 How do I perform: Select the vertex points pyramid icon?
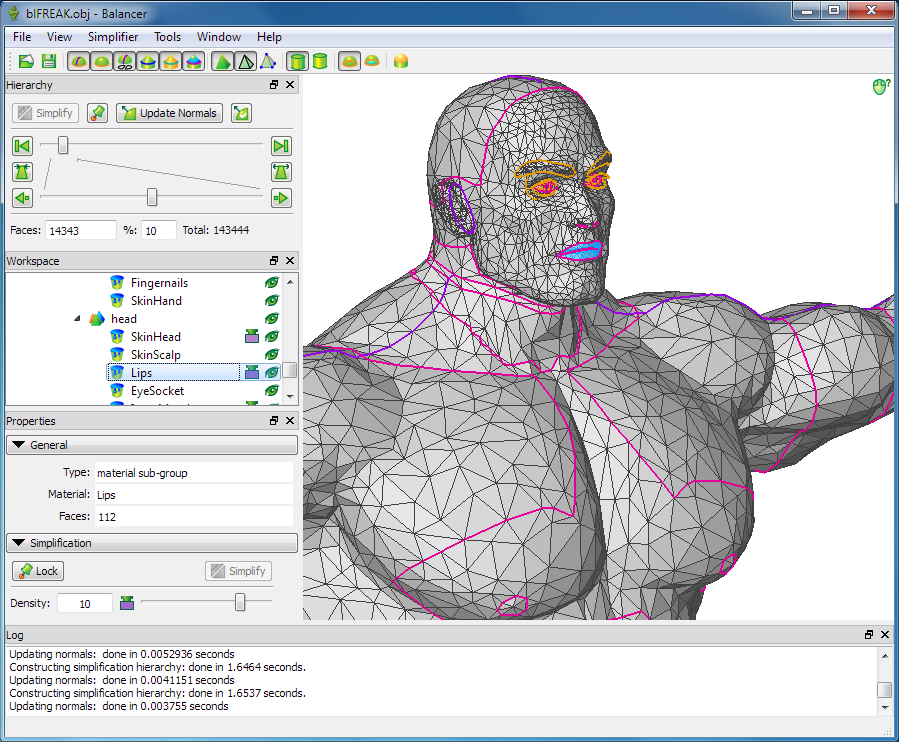(x=268, y=62)
